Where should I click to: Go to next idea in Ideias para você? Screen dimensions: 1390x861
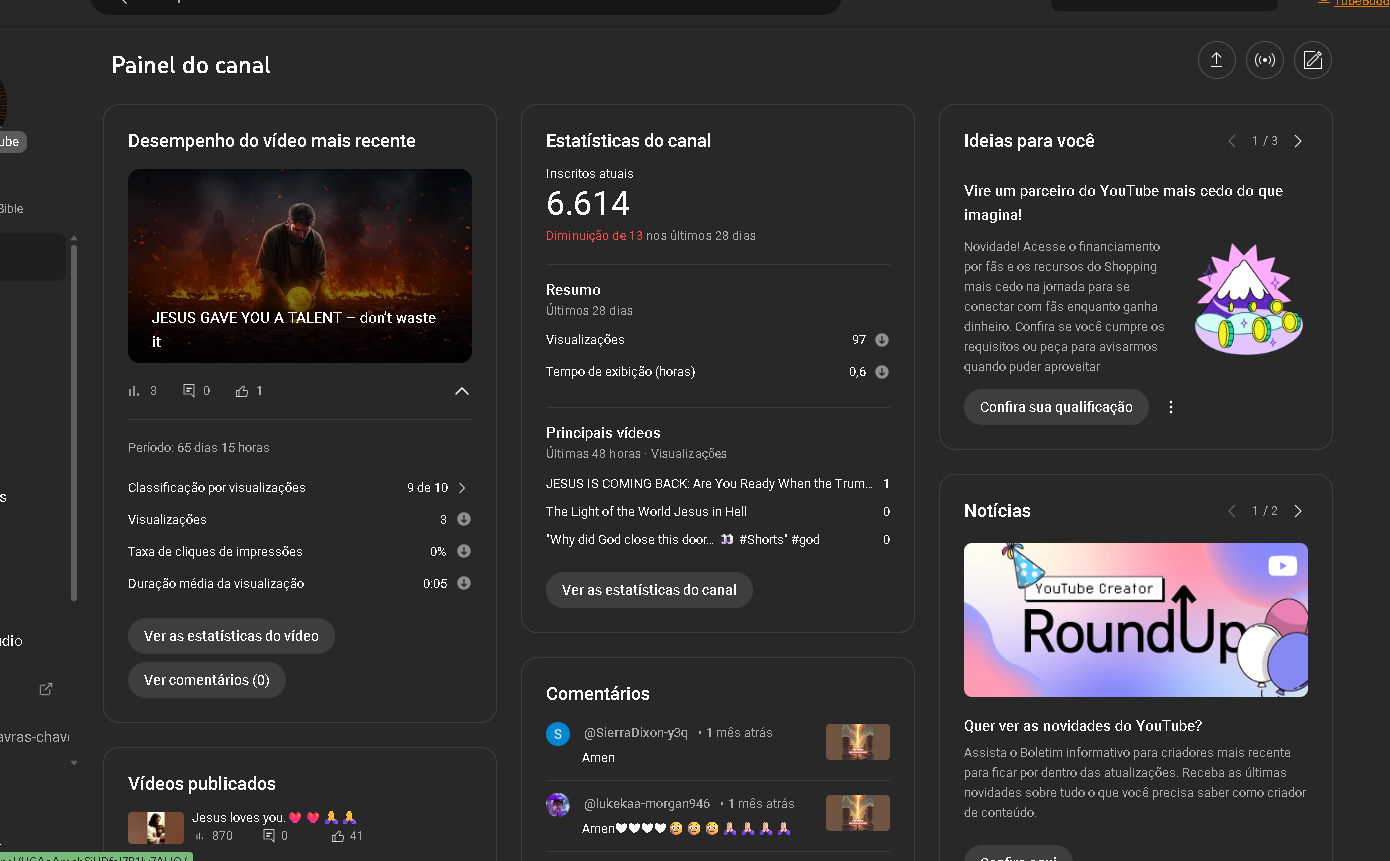1298,141
